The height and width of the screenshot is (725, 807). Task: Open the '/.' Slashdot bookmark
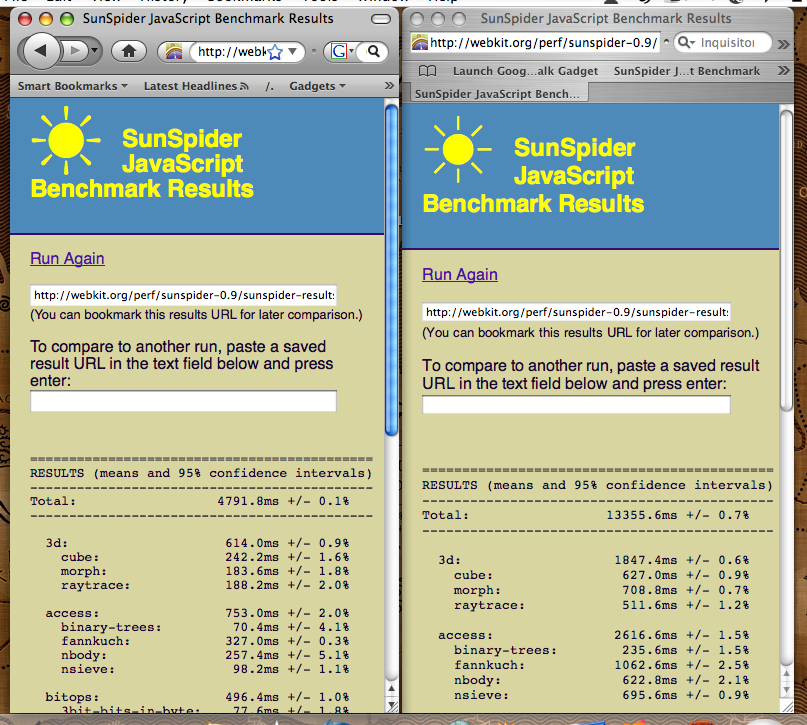tap(269, 86)
